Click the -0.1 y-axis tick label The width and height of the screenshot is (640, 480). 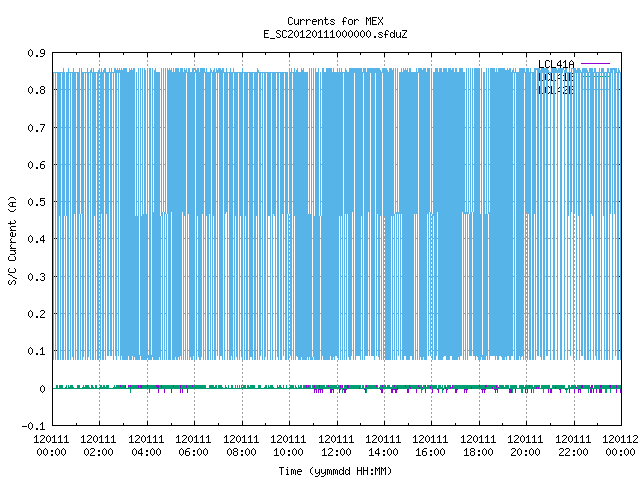point(33,426)
